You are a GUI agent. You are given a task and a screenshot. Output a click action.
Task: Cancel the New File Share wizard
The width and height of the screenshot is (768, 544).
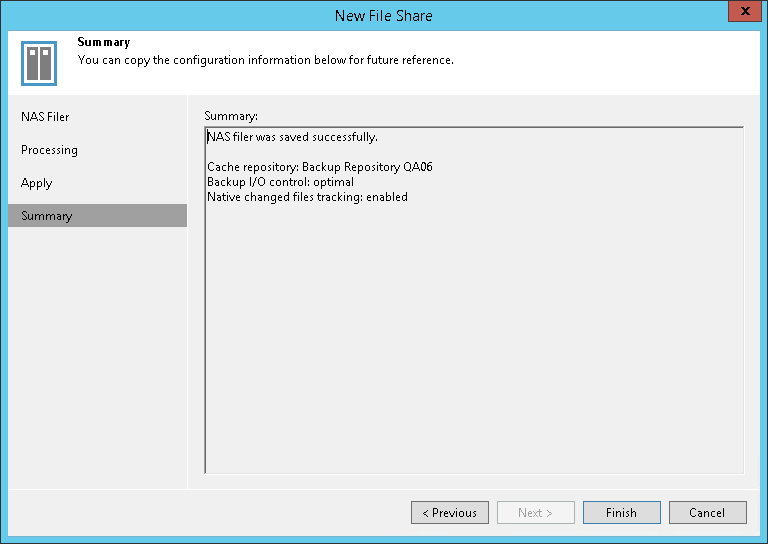707,513
